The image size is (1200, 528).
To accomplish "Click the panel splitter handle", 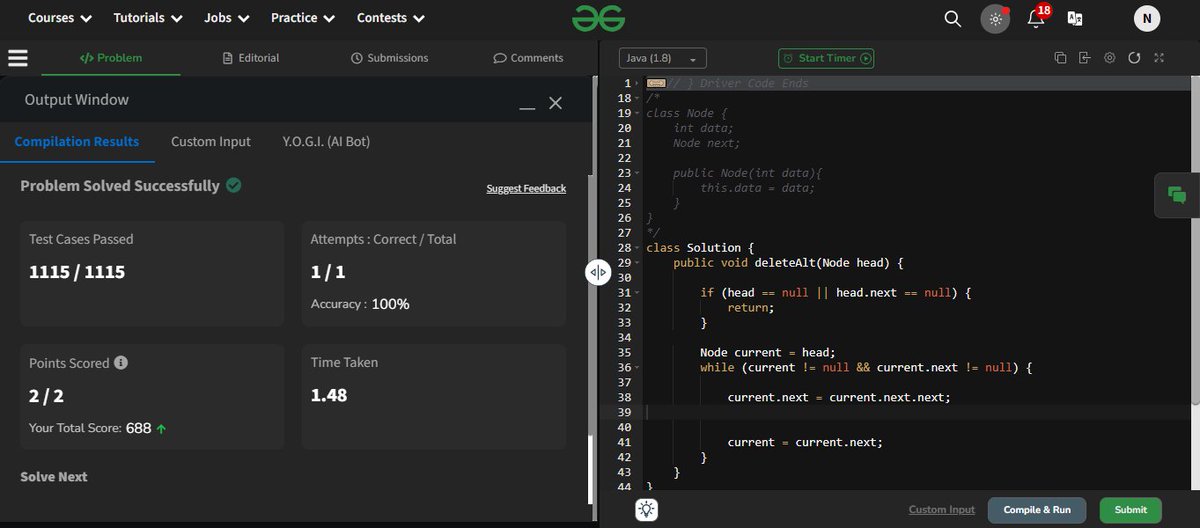I will coord(598,272).
